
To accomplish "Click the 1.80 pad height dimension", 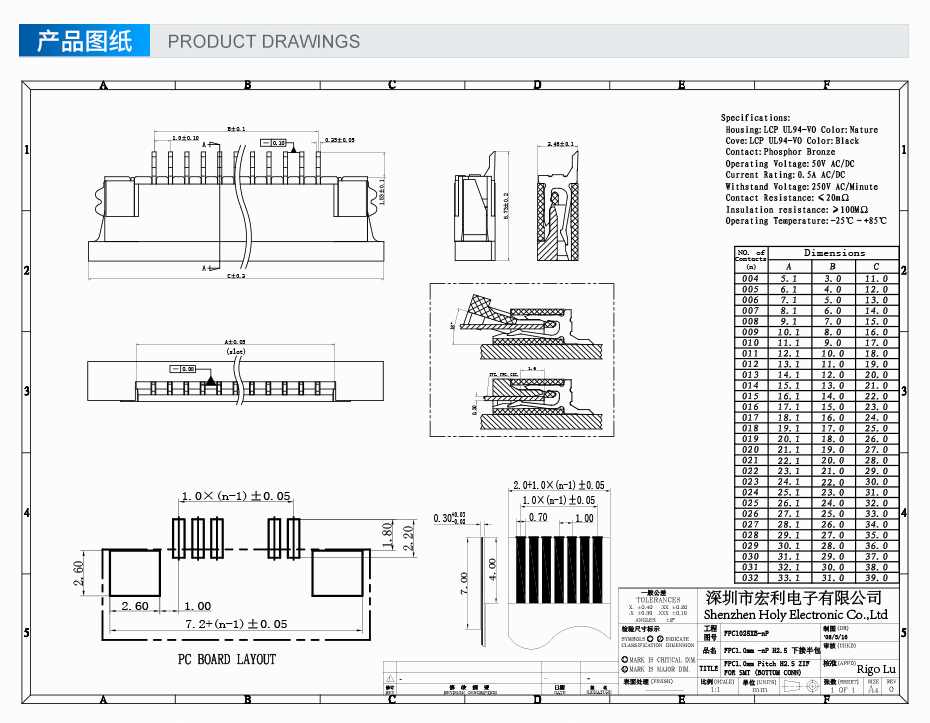I will pos(387,536).
